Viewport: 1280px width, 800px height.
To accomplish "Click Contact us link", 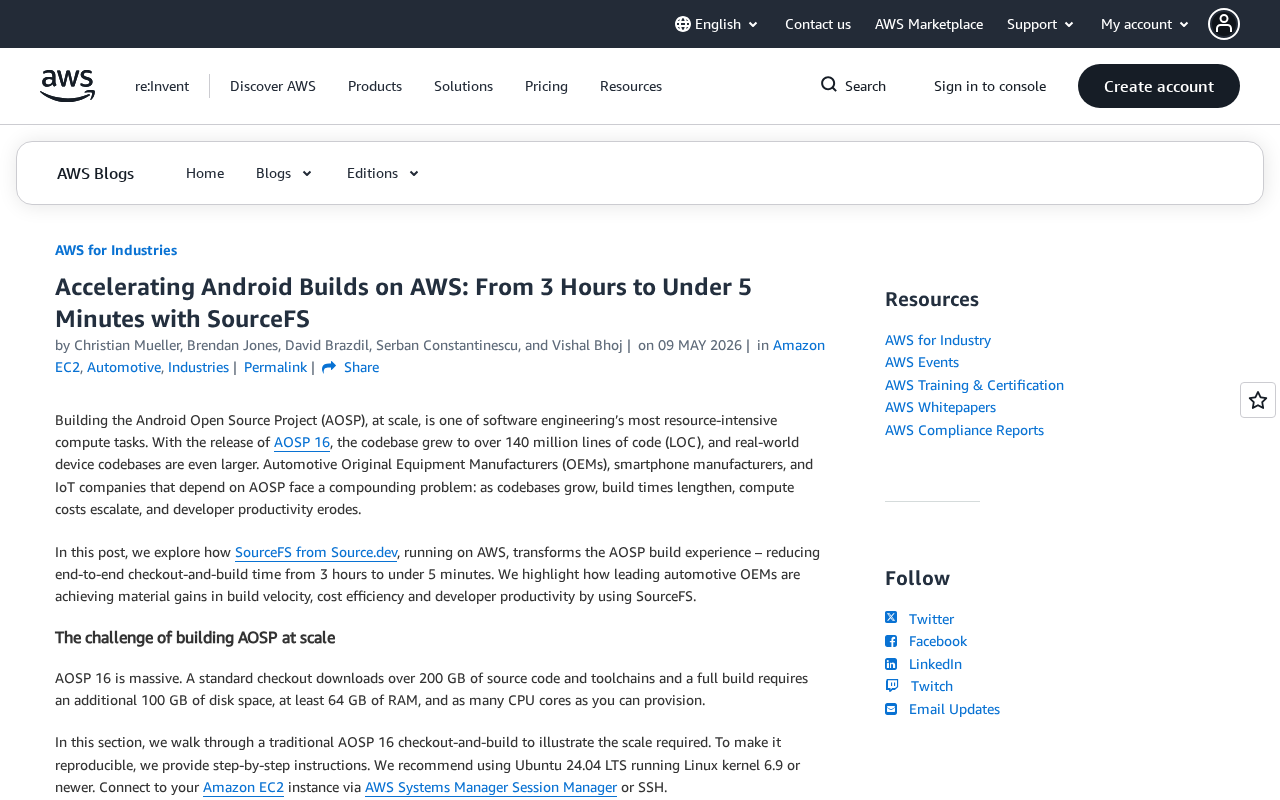I will (x=818, y=24).
